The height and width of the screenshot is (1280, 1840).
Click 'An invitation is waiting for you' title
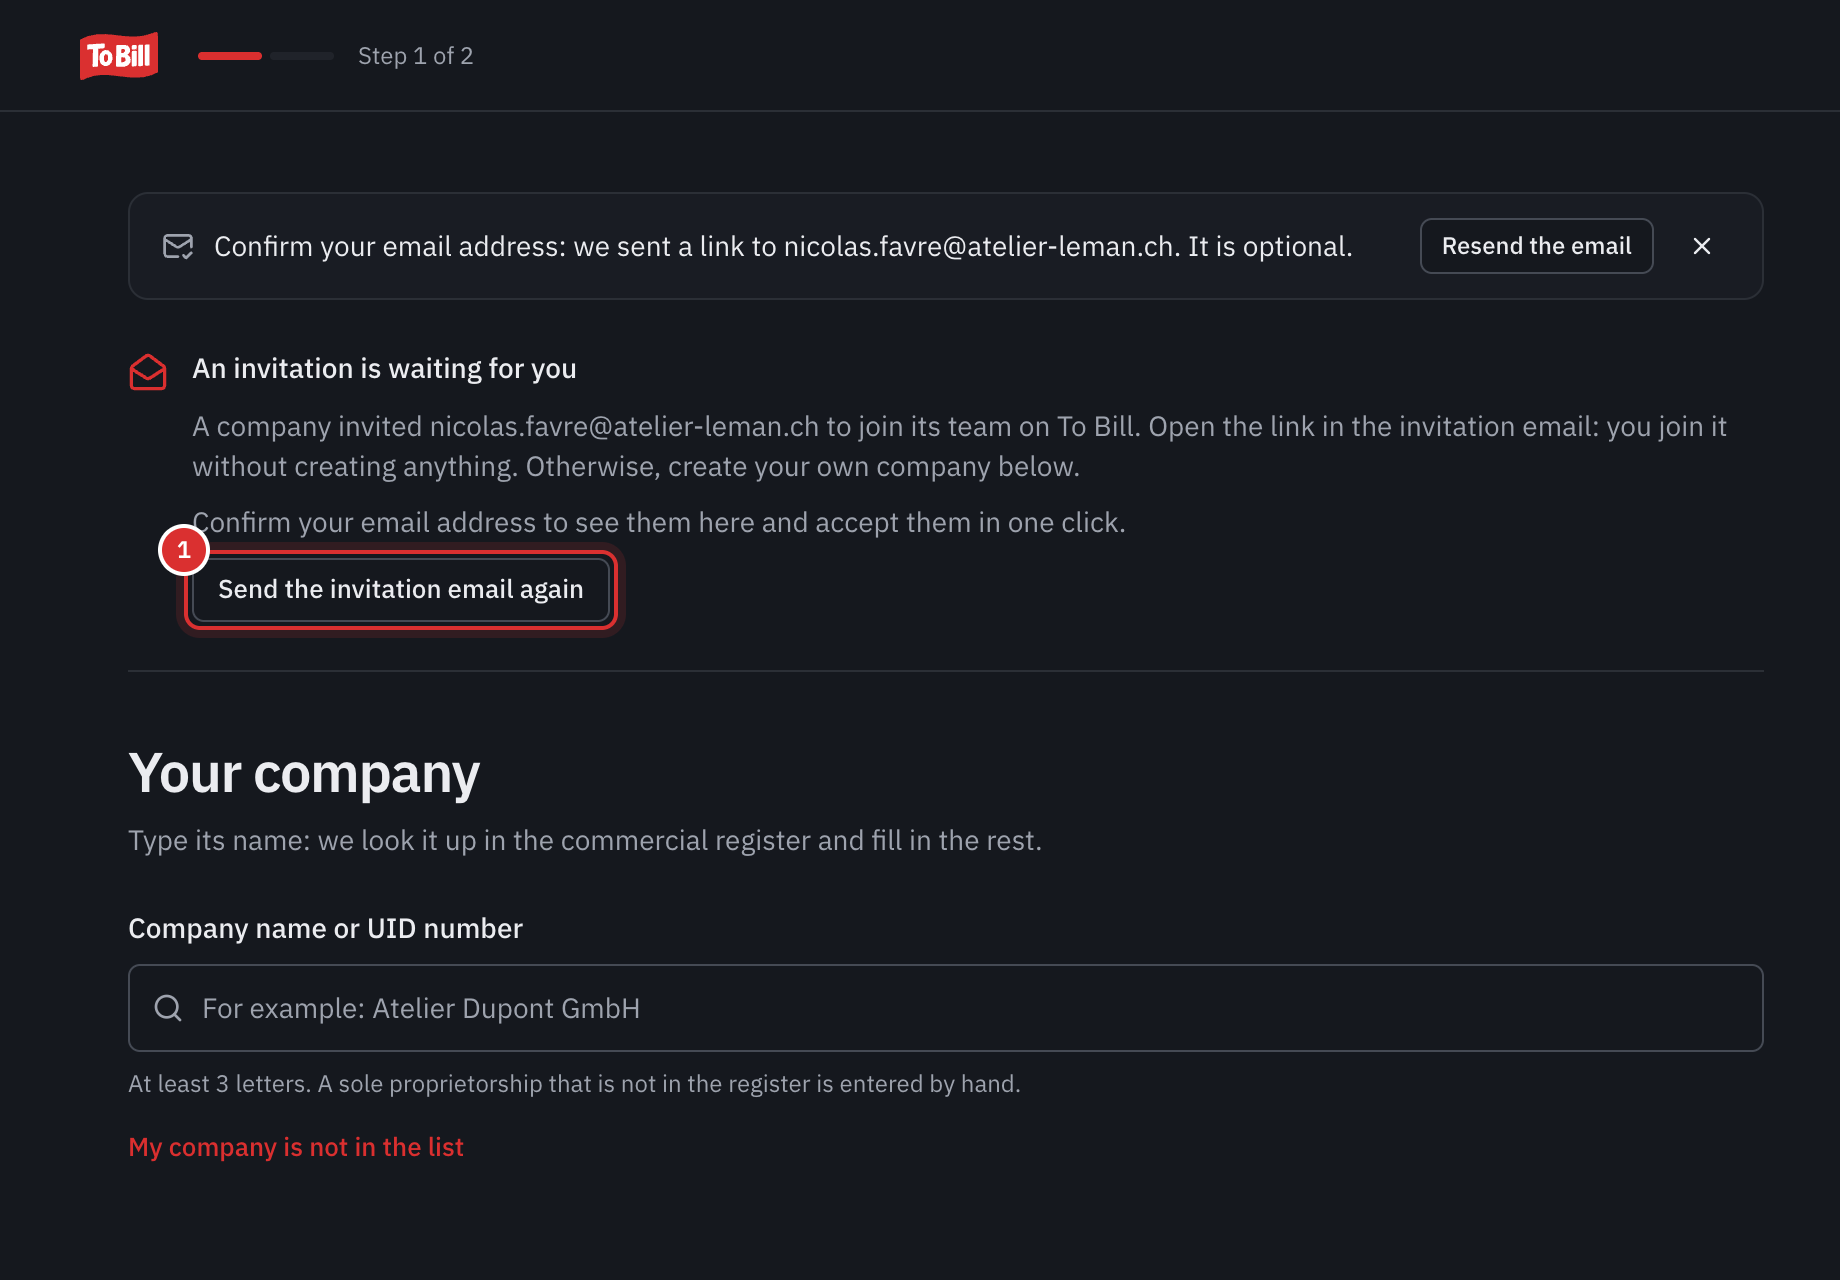[384, 369]
